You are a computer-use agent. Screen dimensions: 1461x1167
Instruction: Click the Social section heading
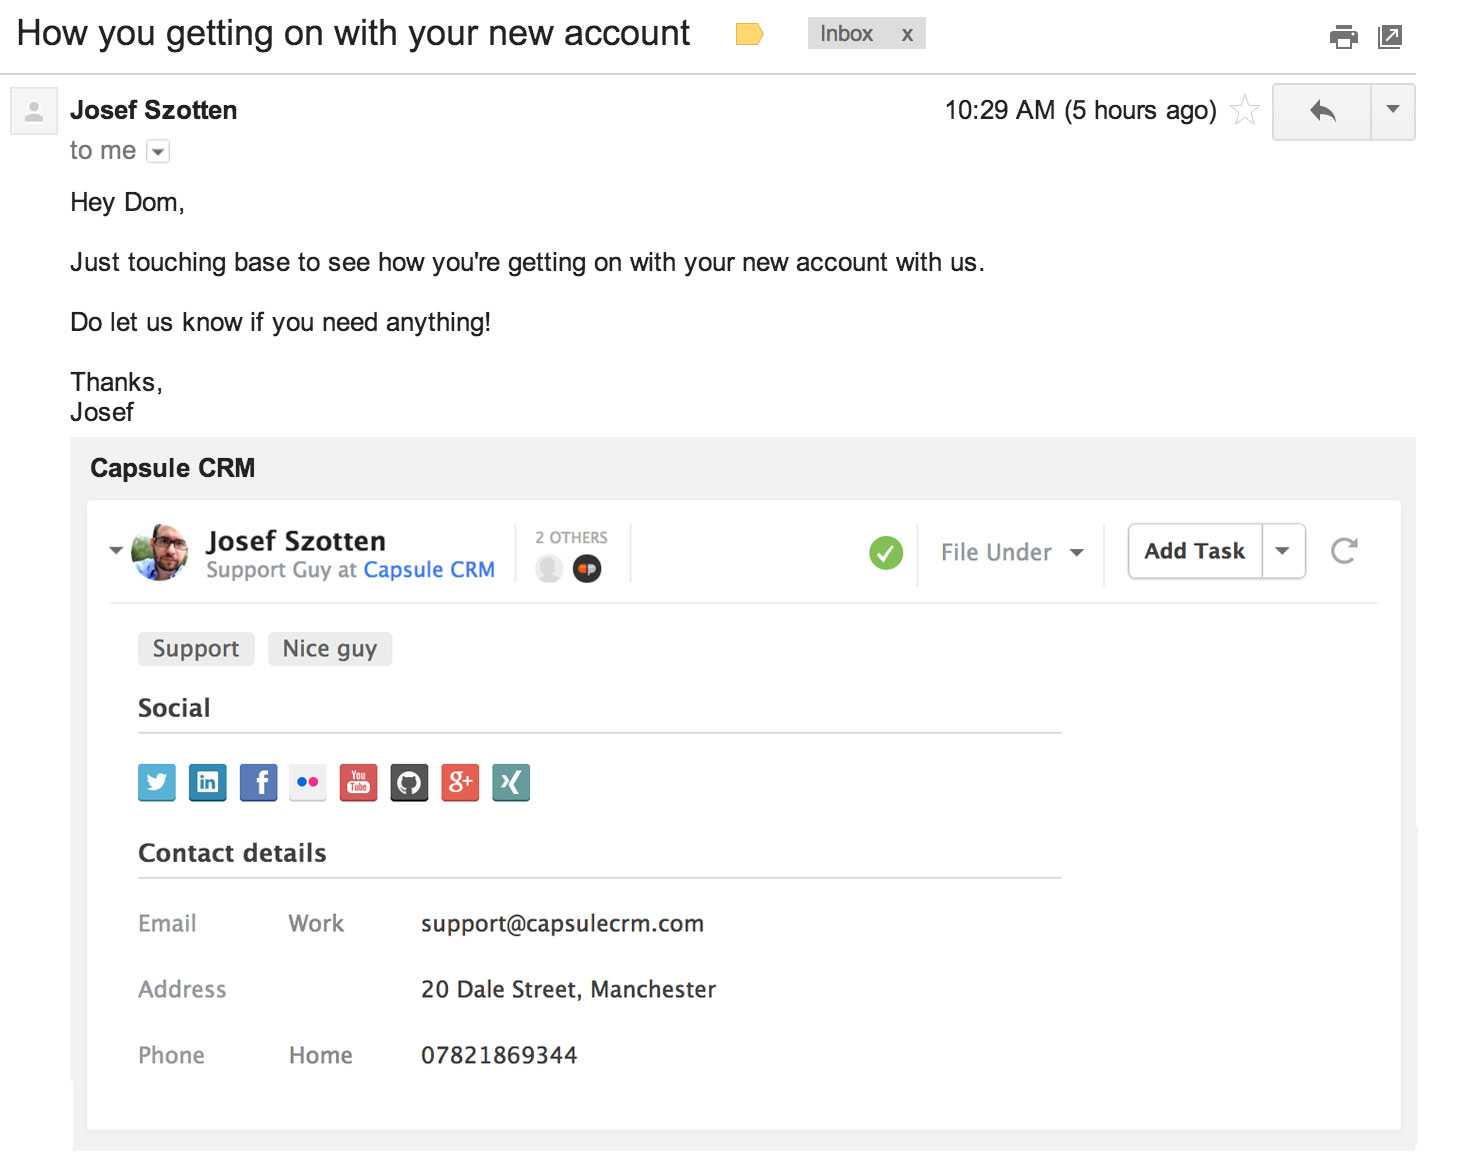point(174,708)
